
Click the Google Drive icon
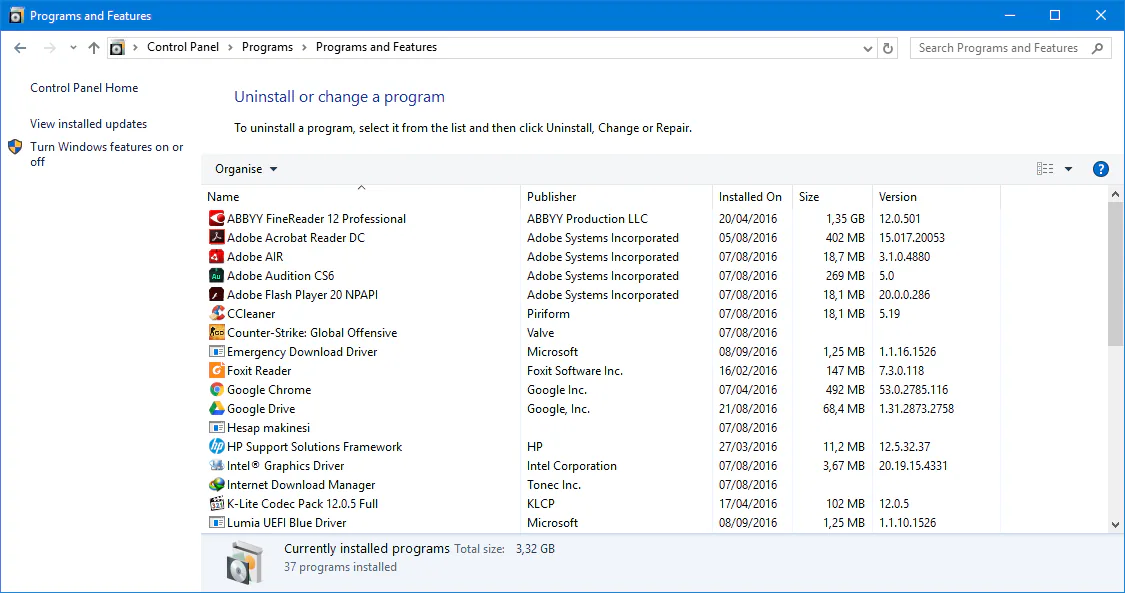216,408
